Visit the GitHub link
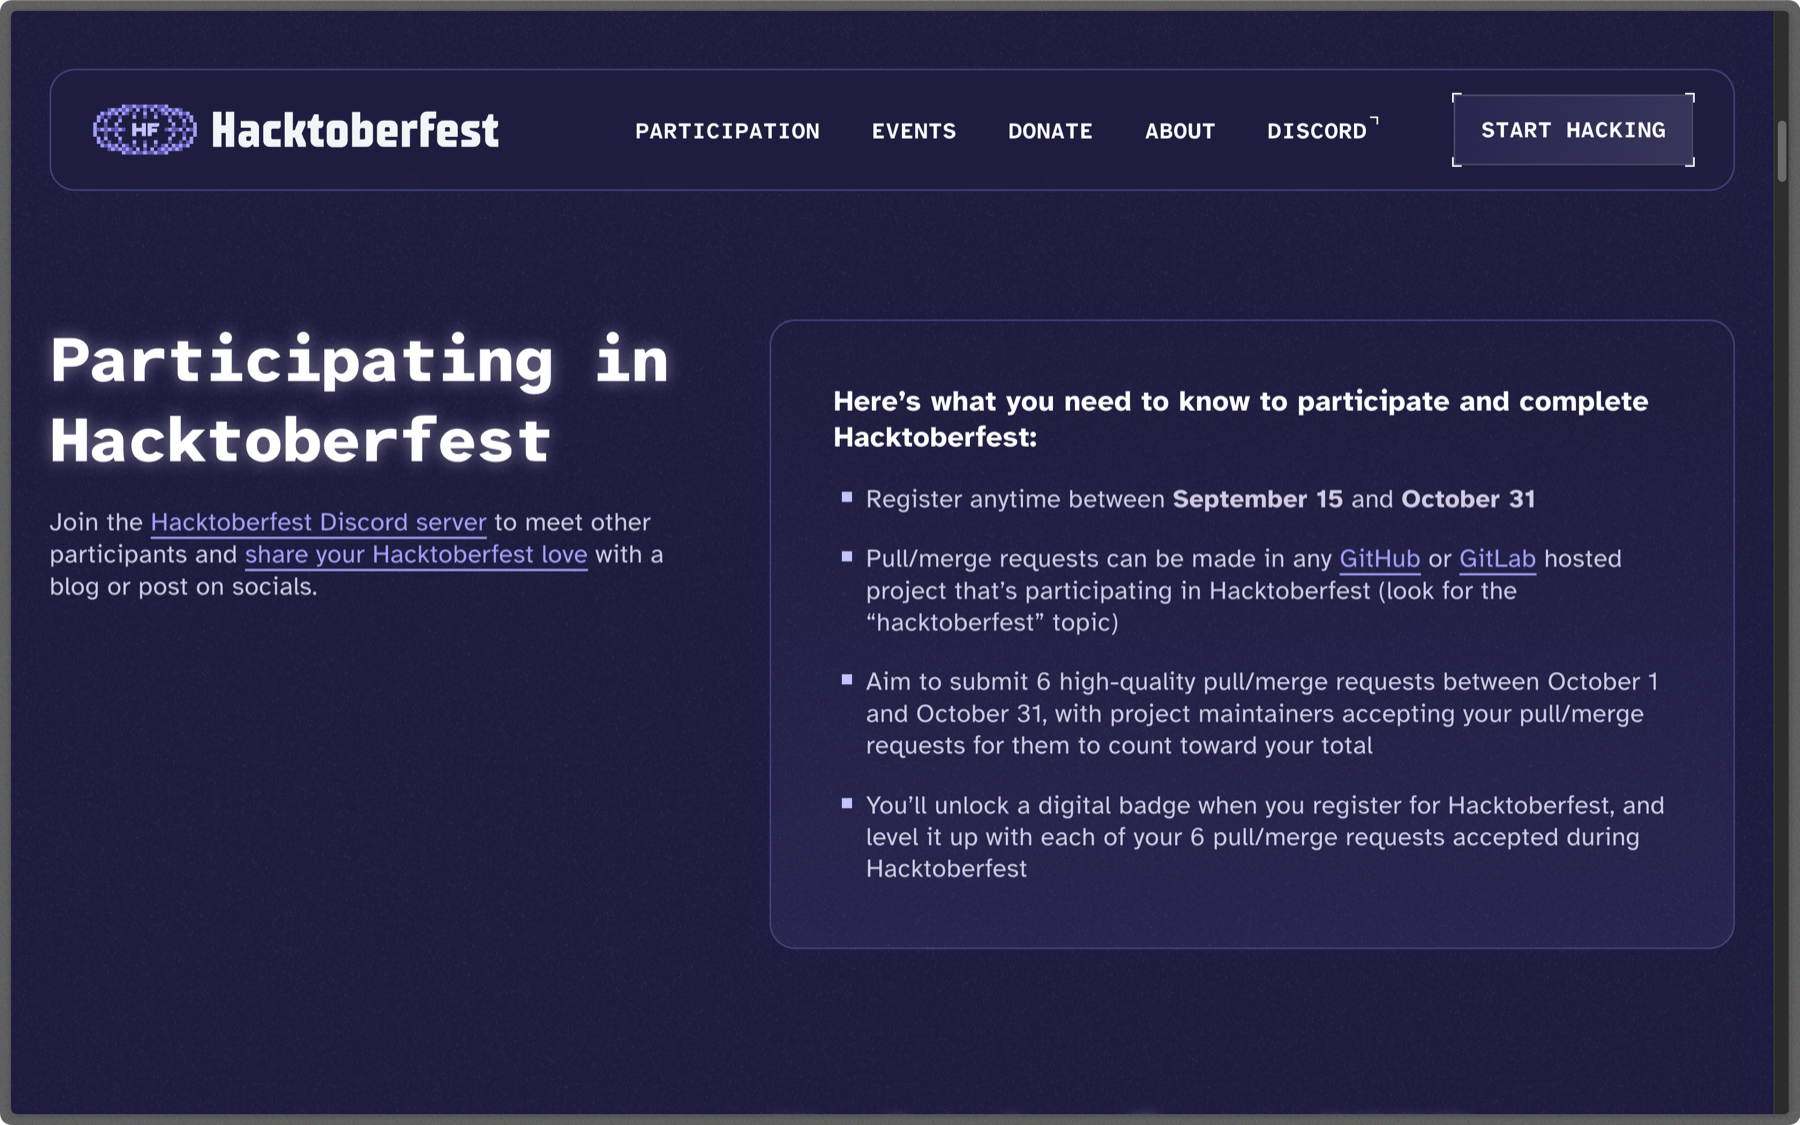Viewport: 1800px width, 1125px height. tap(1379, 558)
